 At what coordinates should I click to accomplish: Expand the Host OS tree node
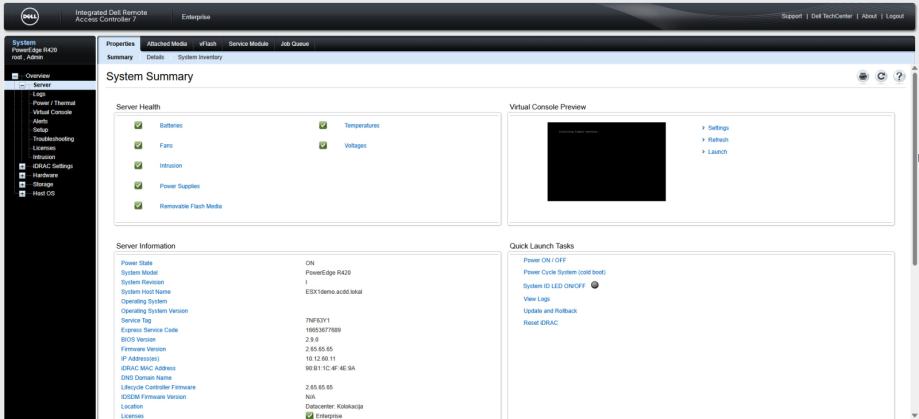click(x=22, y=193)
